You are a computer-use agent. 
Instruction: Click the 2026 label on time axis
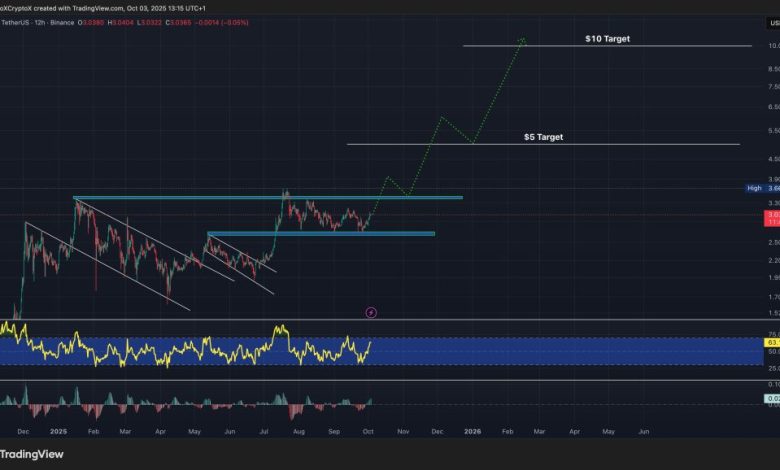click(472, 430)
